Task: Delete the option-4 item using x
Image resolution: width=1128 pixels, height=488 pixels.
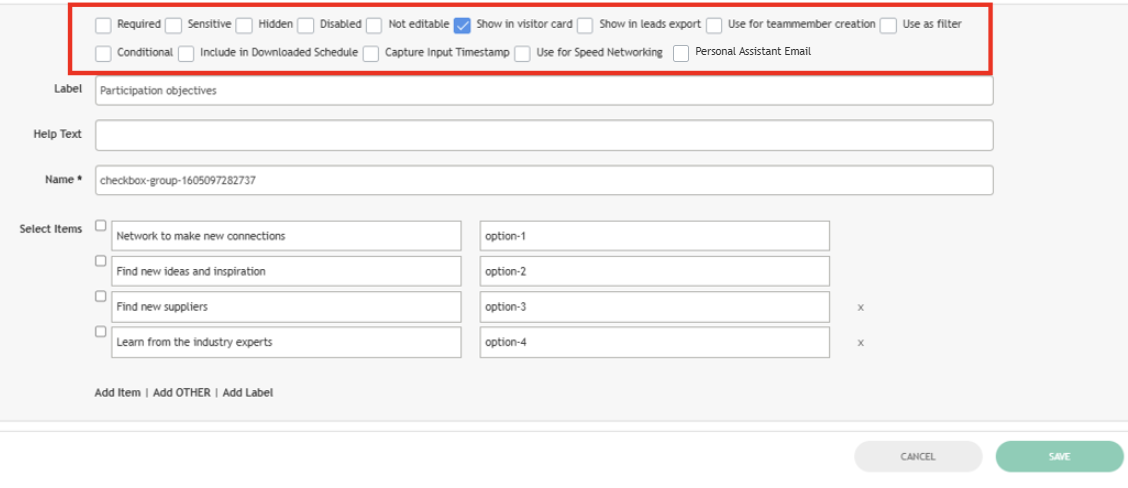Action: click(x=860, y=343)
